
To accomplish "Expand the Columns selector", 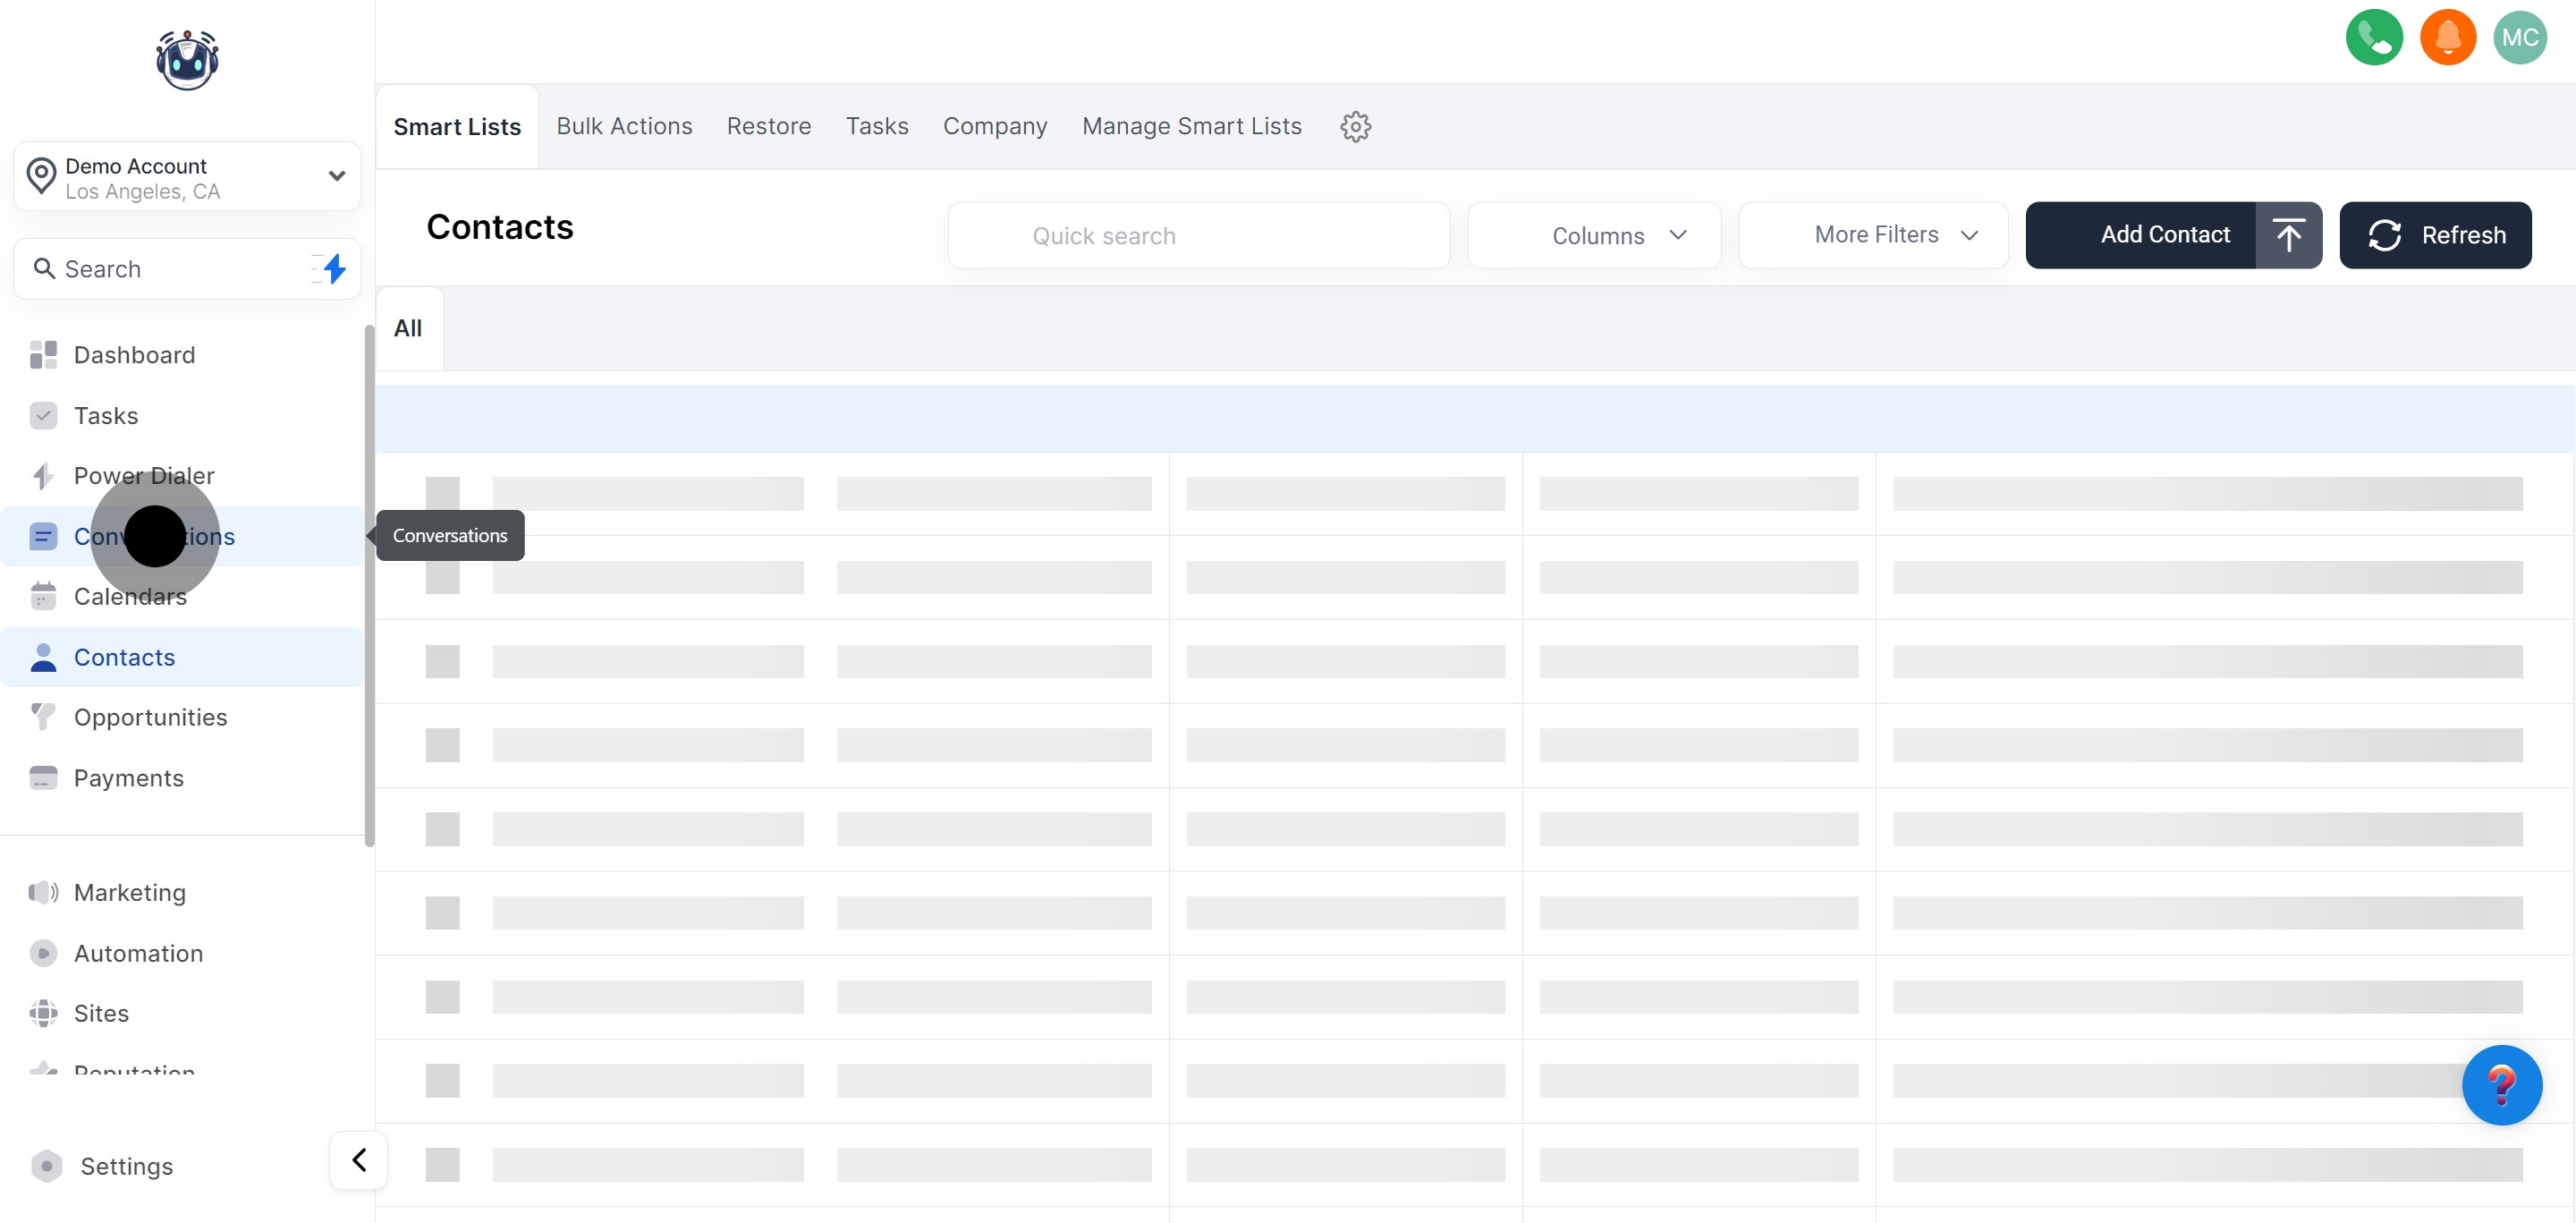I will (x=1594, y=235).
